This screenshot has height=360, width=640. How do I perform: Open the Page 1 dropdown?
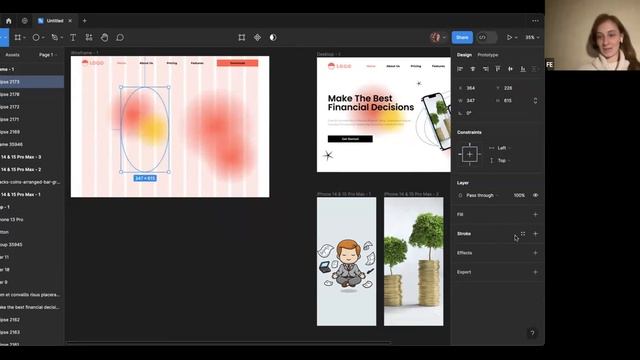click(48, 55)
